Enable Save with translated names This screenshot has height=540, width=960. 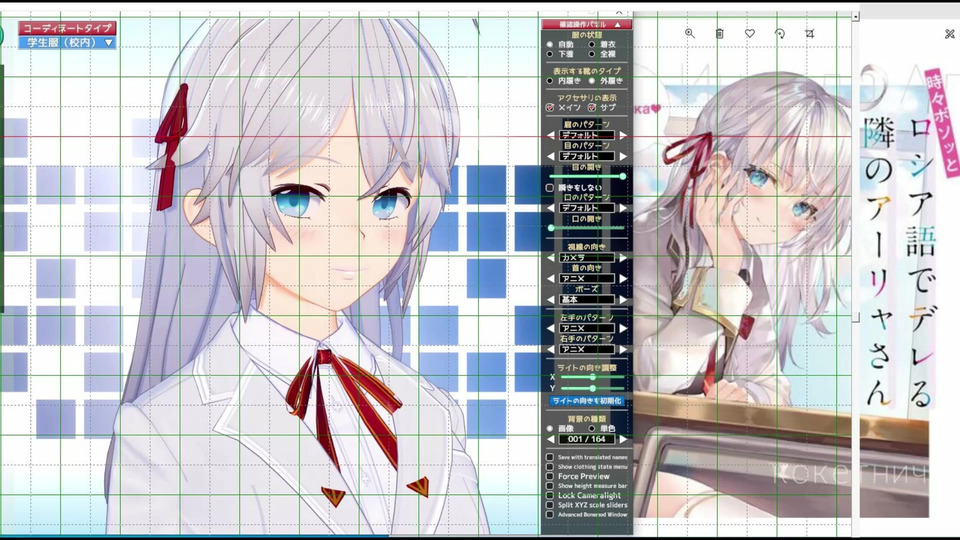[x=550, y=457]
